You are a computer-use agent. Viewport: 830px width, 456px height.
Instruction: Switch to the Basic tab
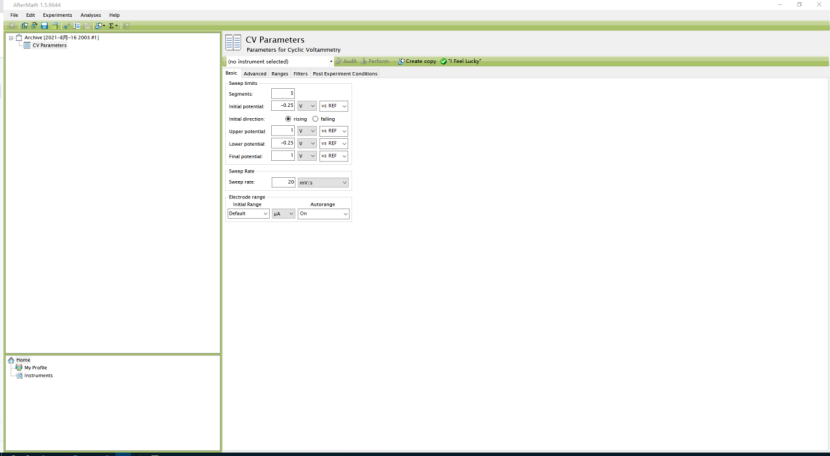(x=231, y=73)
